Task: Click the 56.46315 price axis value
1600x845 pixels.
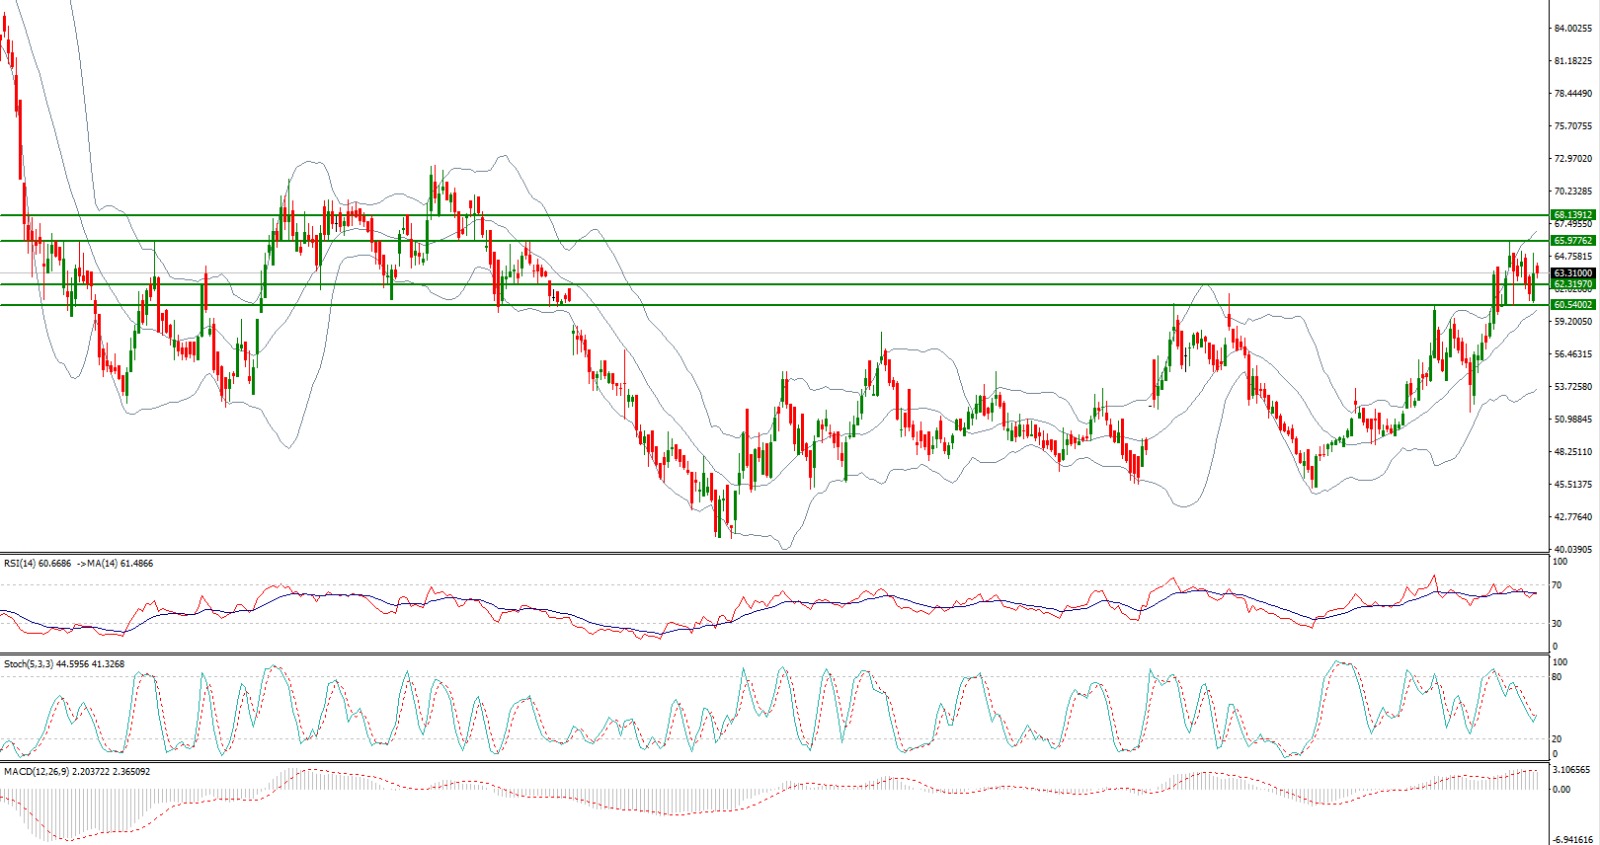Action: pos(1572,354)
